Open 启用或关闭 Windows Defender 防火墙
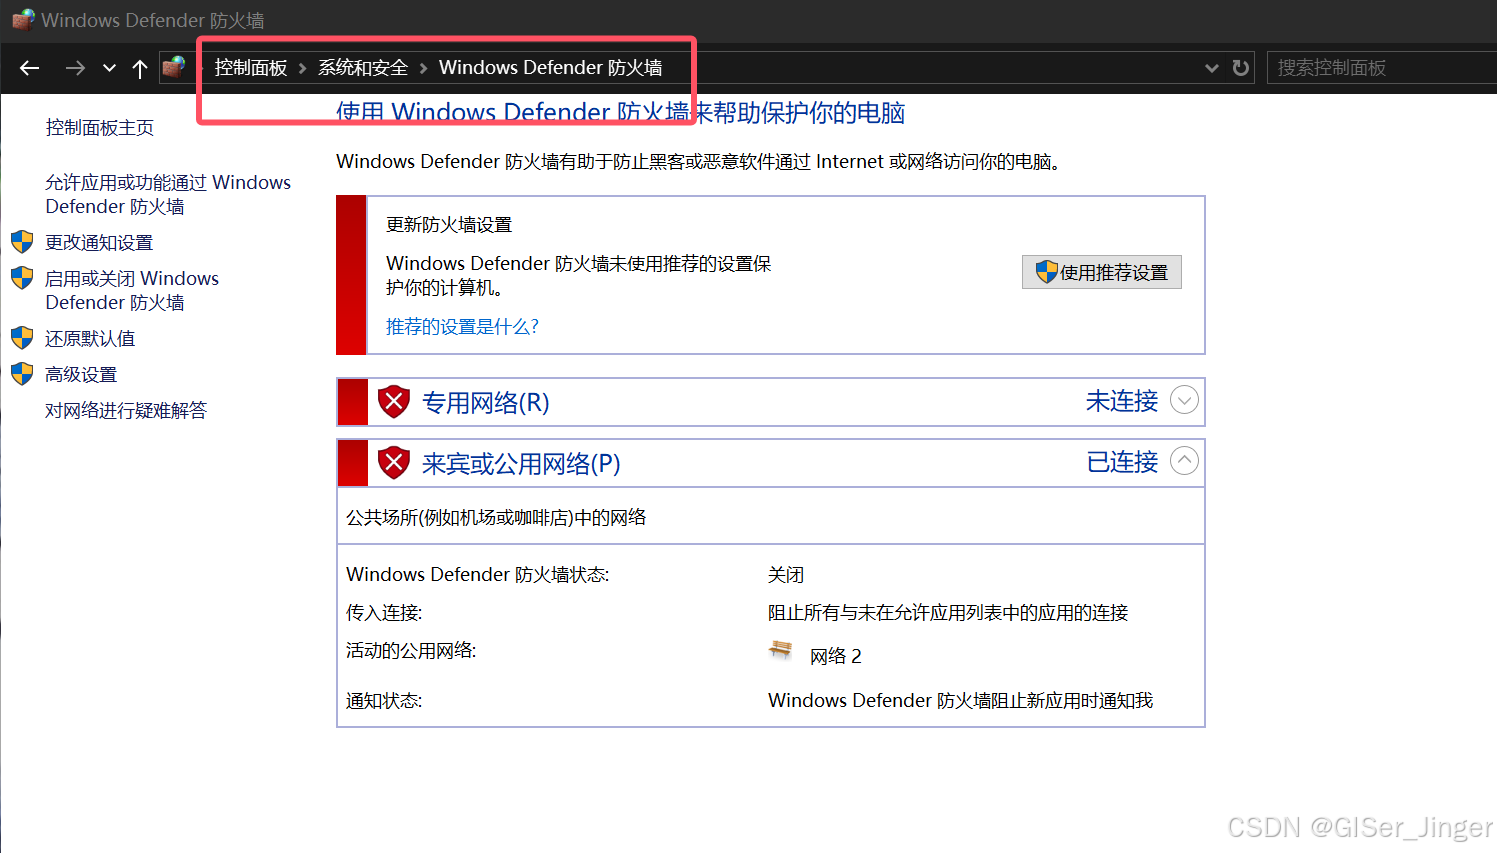Image resolution: width=1497 pixels, height=853 pixels. tap(132, 290)
